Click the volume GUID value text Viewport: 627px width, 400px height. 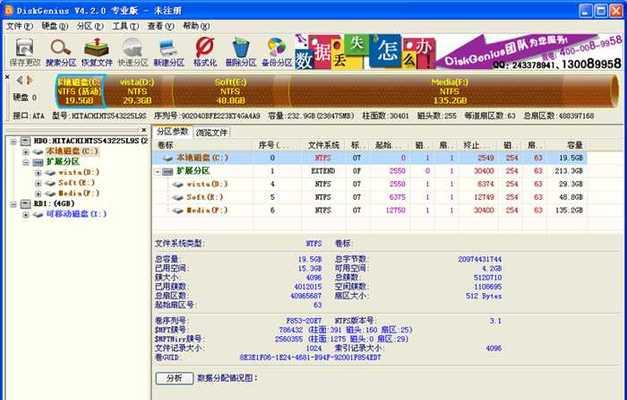click(x=310, y=357)
